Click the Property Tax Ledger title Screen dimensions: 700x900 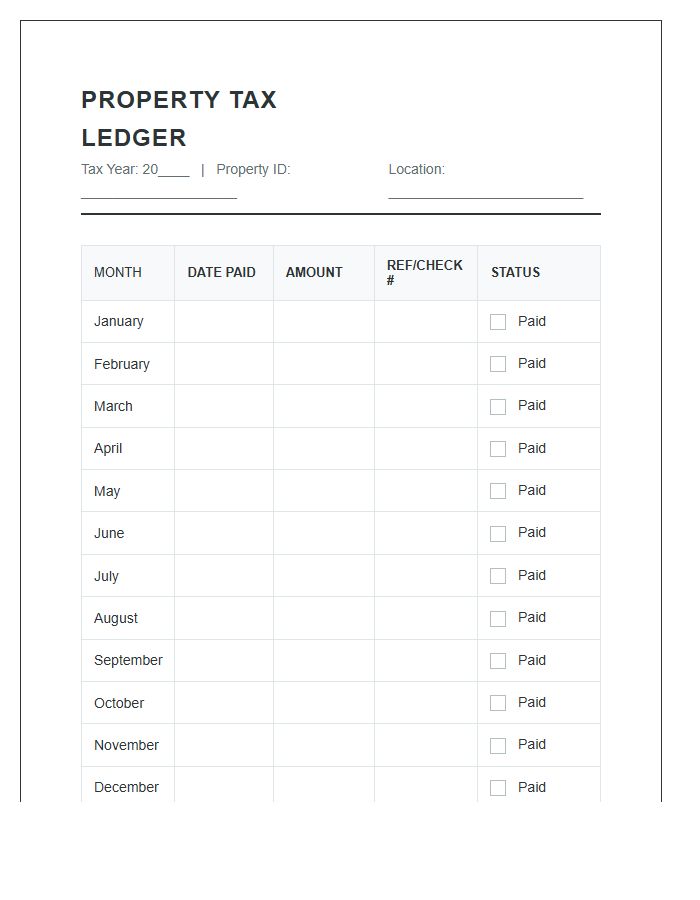(x=179, y=119)
